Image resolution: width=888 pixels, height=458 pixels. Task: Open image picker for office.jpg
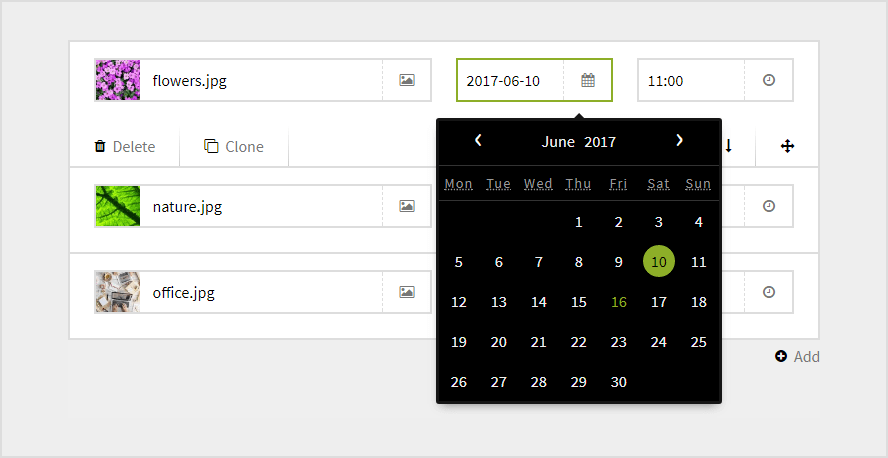(x=407, y=292)
